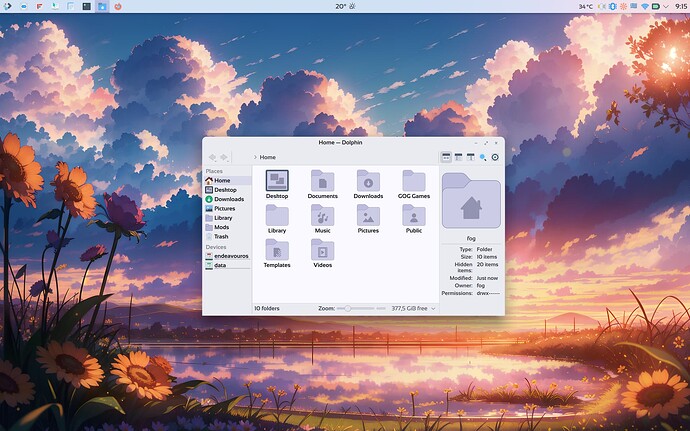Go forward with the forward arrow

(x=224, y=157)
